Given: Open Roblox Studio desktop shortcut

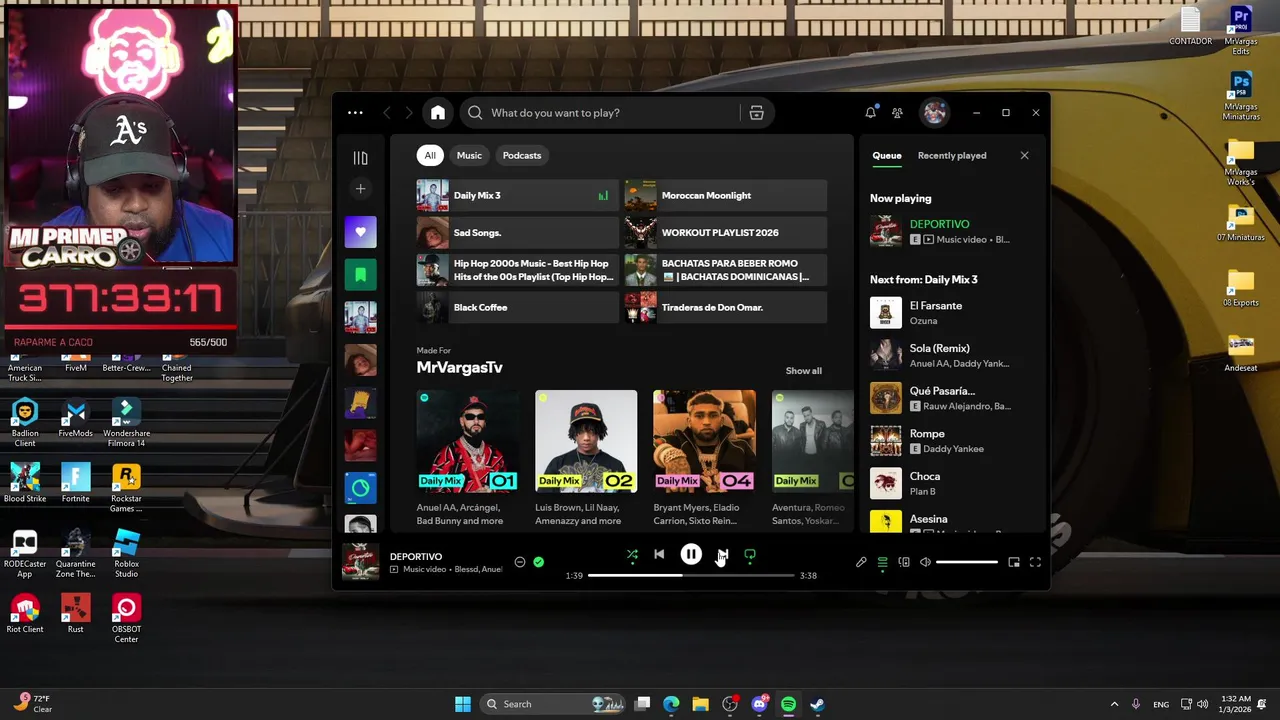Looking at the screenshot, I should click(126, 553).
